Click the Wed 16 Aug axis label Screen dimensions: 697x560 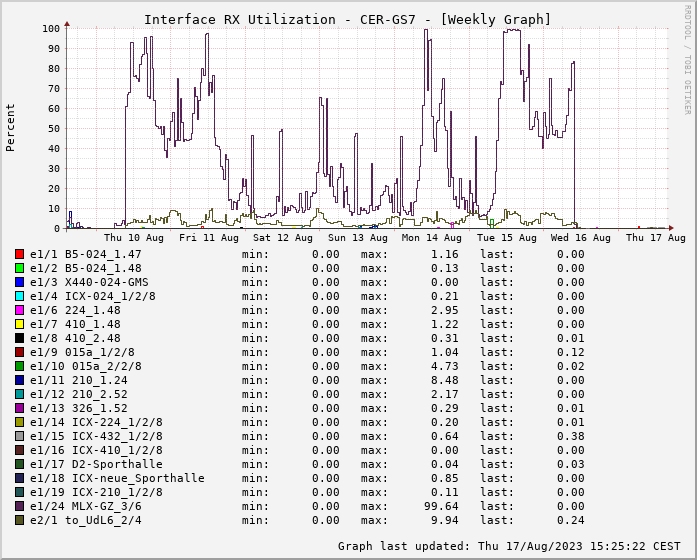click(580, 238)
